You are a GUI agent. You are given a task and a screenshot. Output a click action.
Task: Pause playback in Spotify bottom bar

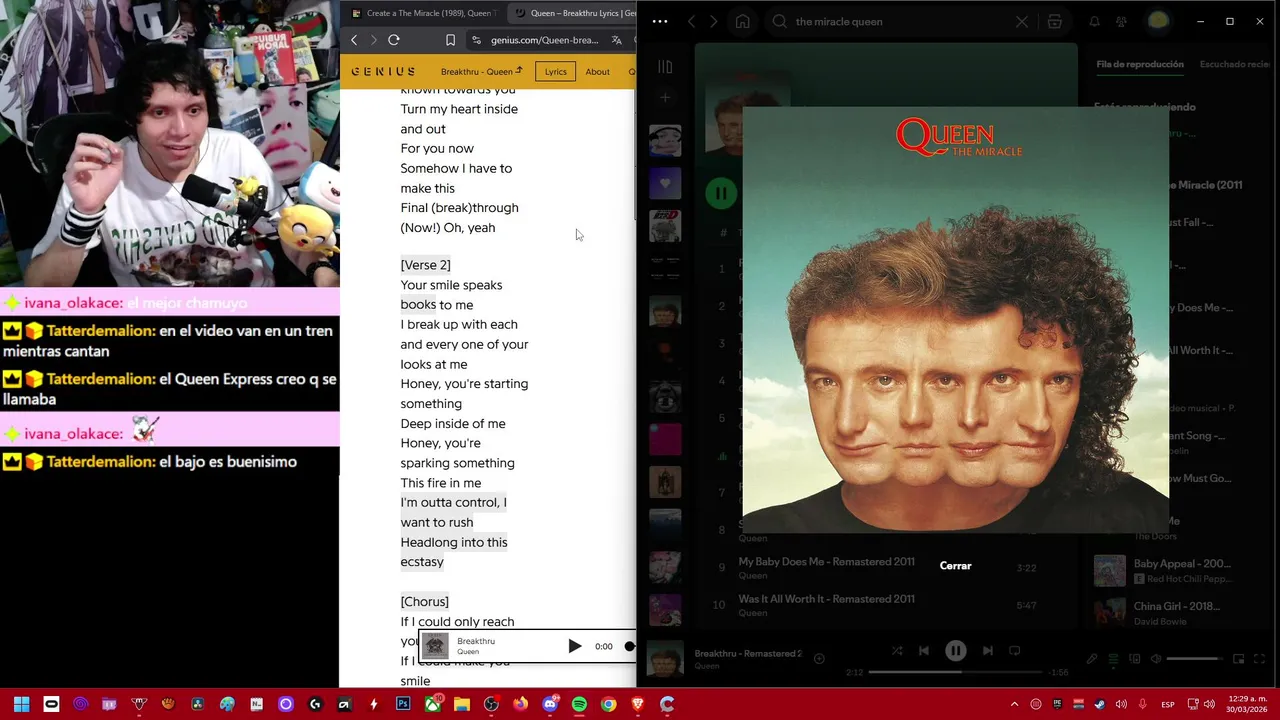coord(956,651)
